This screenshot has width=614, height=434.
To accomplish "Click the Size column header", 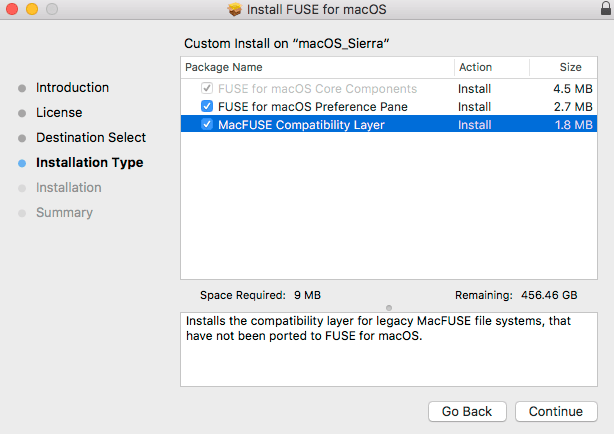I will pyautogui.click(x=570, y=68).
